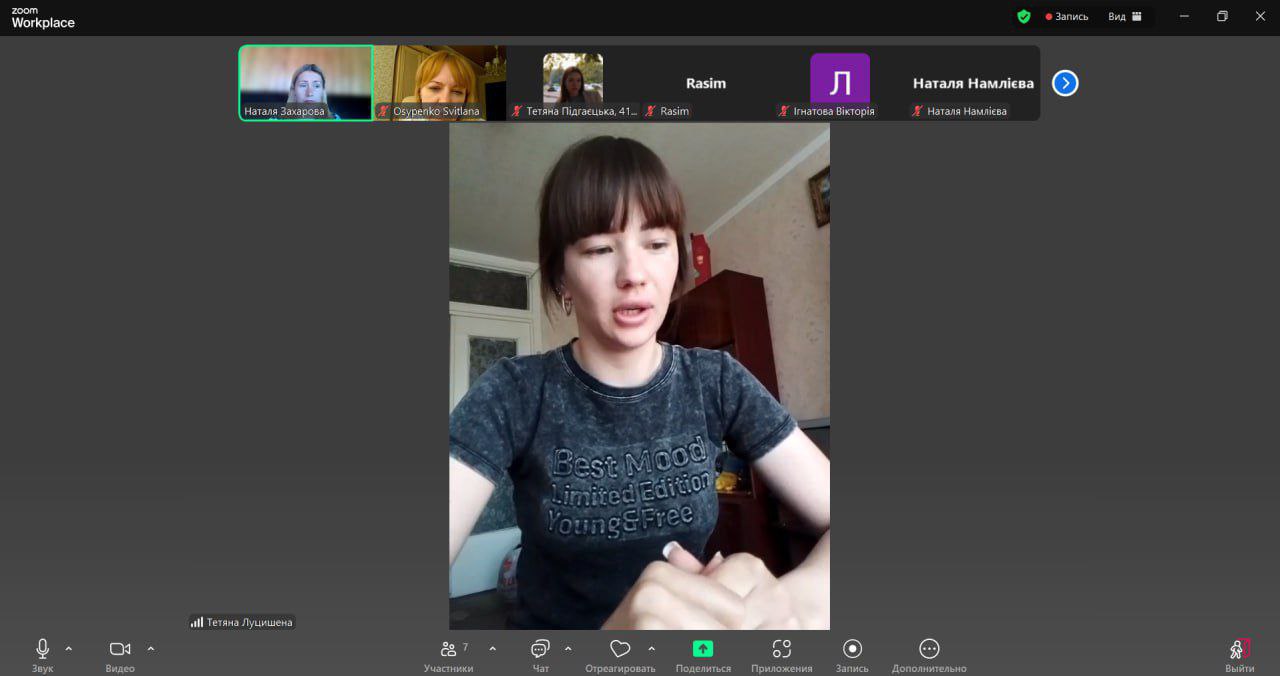Toggle the Запись recording button in toolbar
The image size is (1280, 676).
(x=852, y=650)
